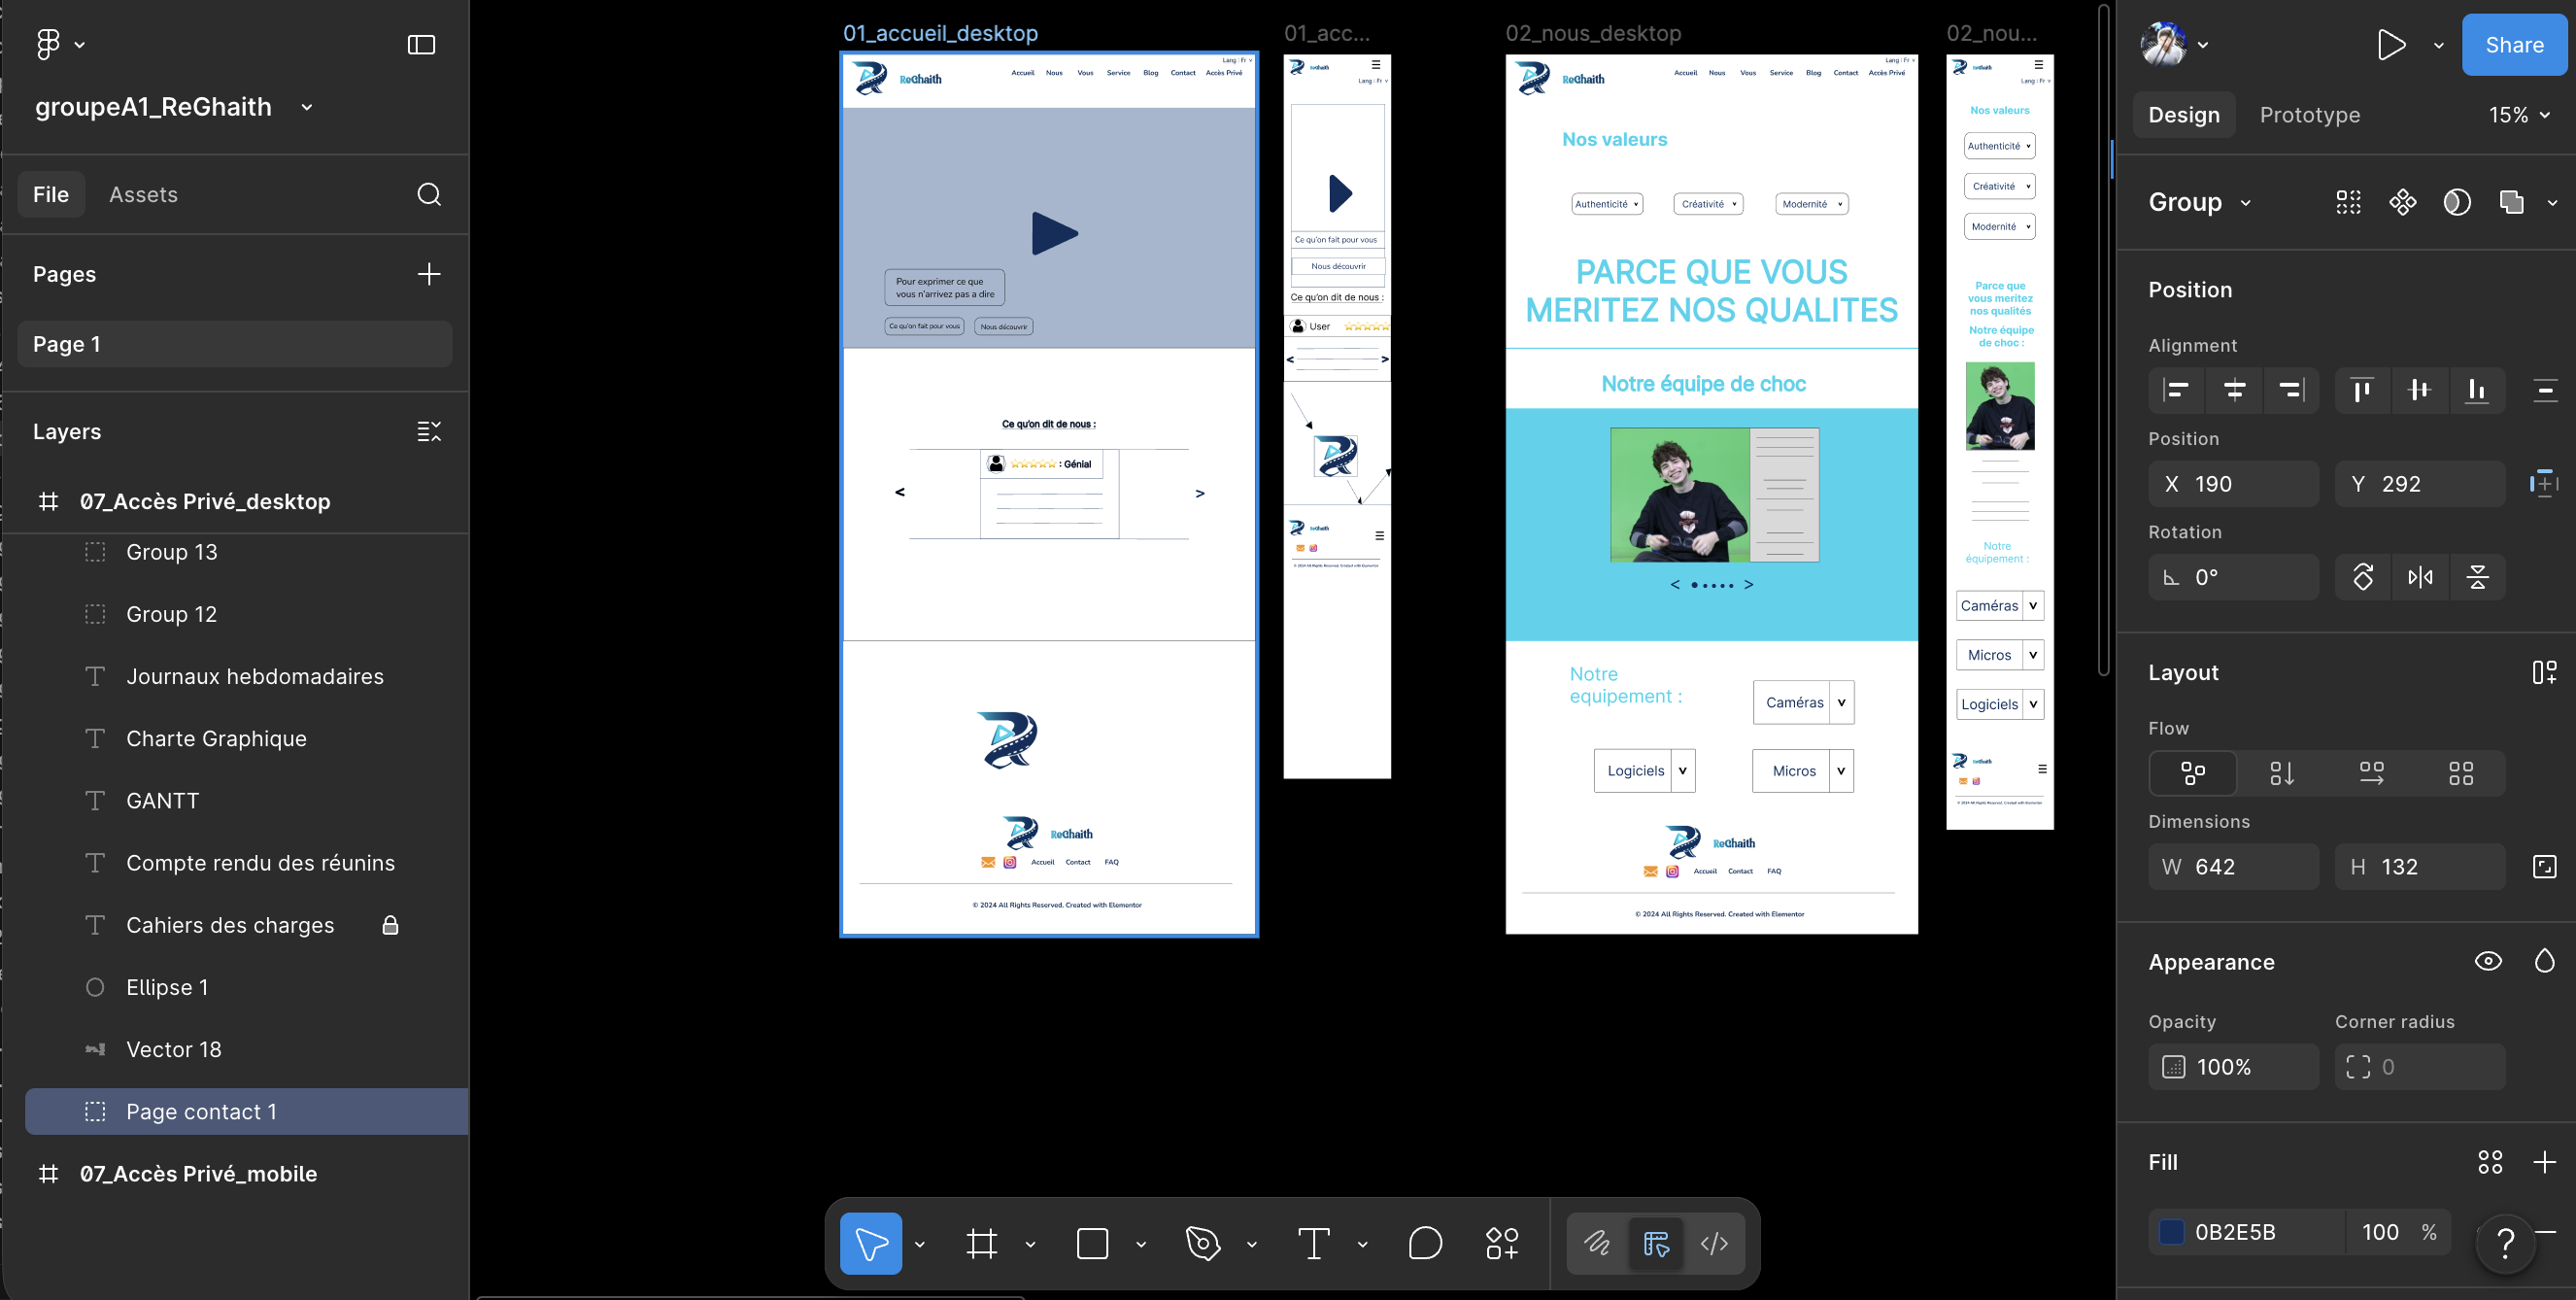This screenshot has width=2576, height=1300.
Task: Collapse all layers icon next to Layers
Action: point(429,431)
